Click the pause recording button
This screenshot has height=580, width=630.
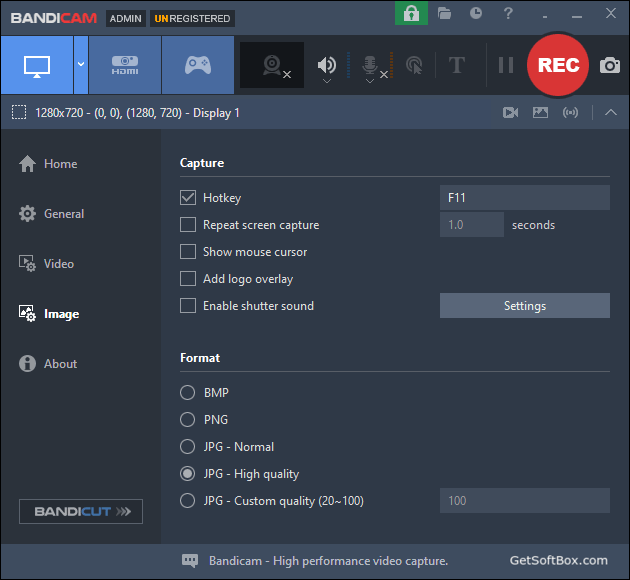click(x=506, y=65)
